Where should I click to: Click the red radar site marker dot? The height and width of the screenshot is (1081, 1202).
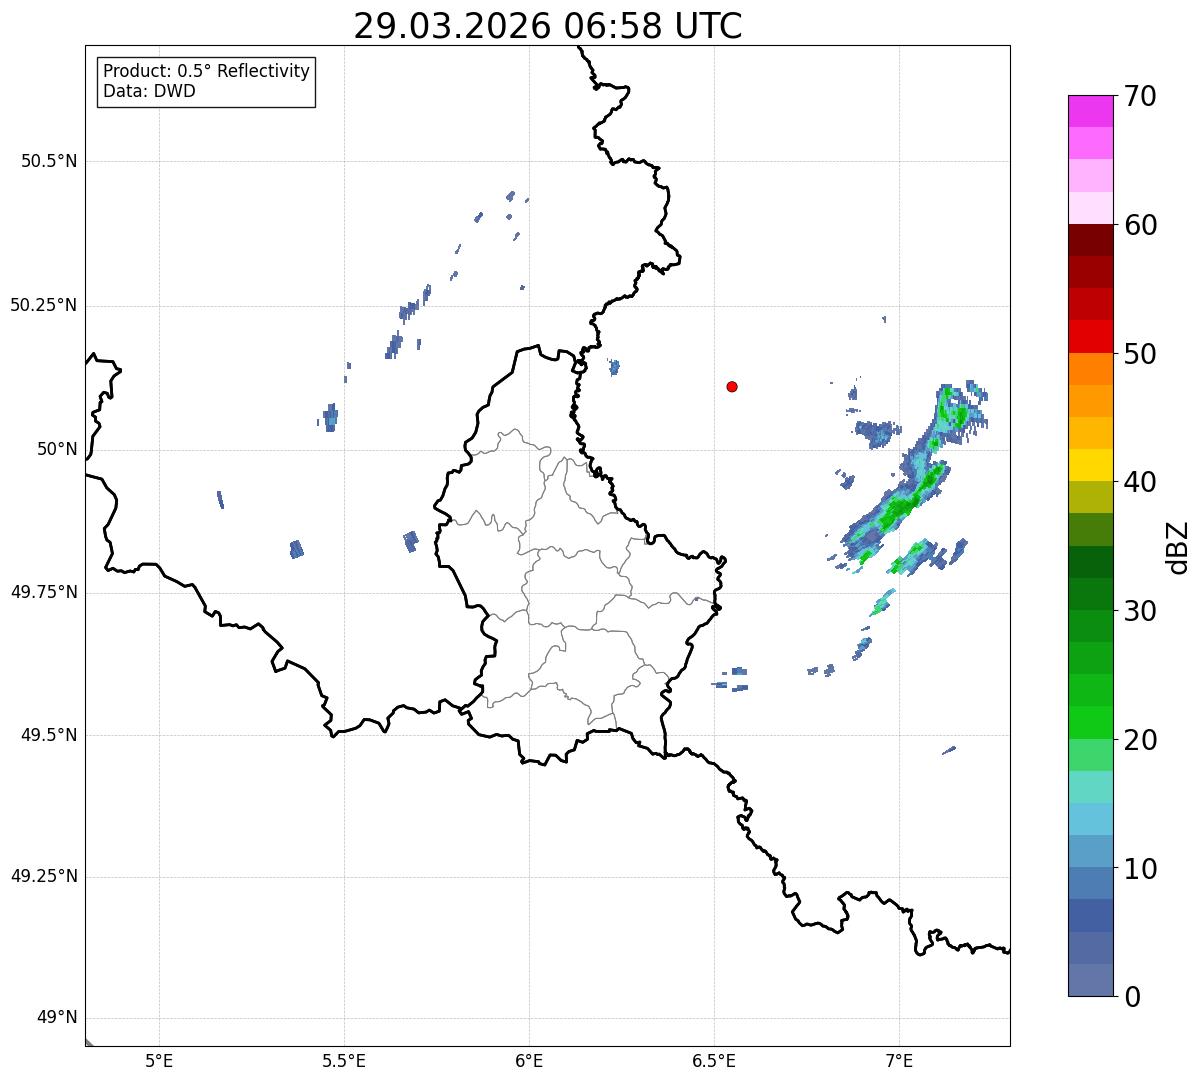732,386
